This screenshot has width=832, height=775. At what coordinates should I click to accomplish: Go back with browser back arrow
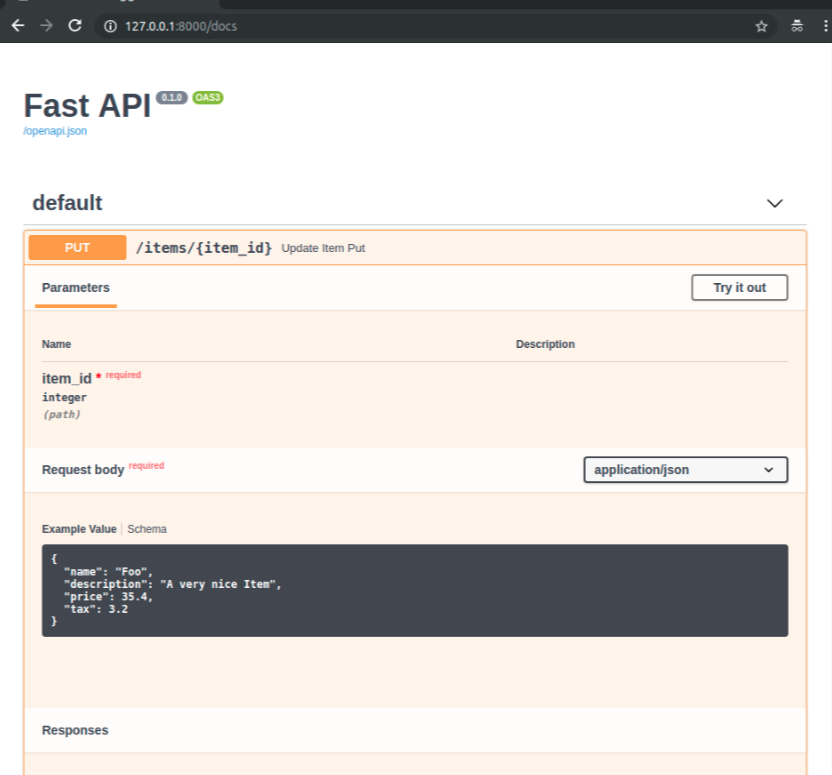[18, 25]
